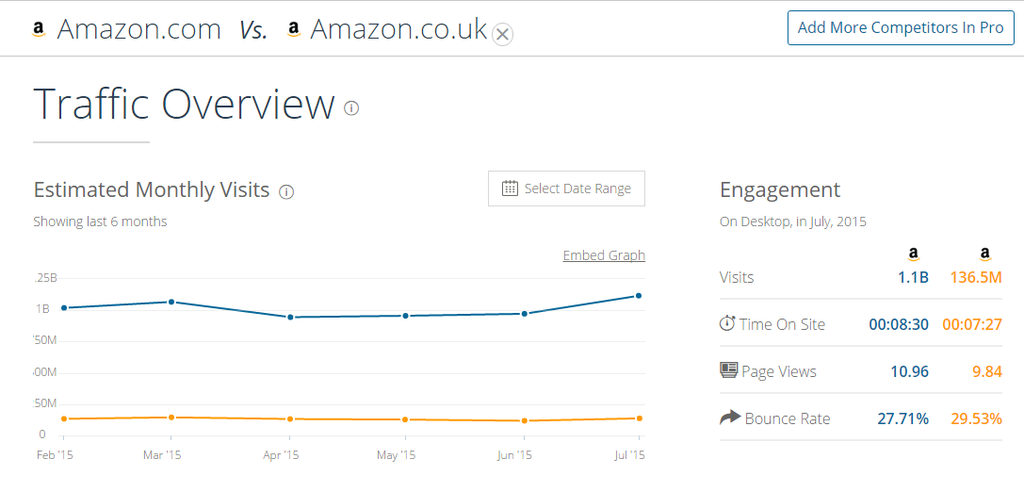Remove Amazon.co.uk competitor with X button
Screen dimensions: 1024x492
[502, 34]
